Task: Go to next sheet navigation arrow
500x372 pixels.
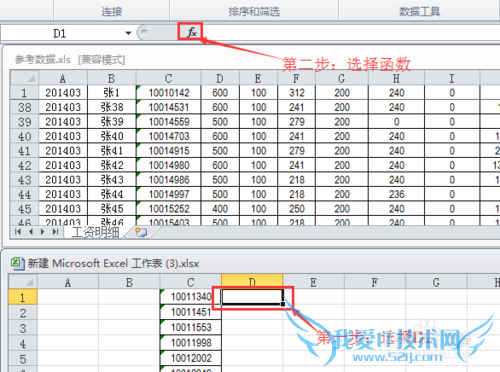Action: click(43, 232)
